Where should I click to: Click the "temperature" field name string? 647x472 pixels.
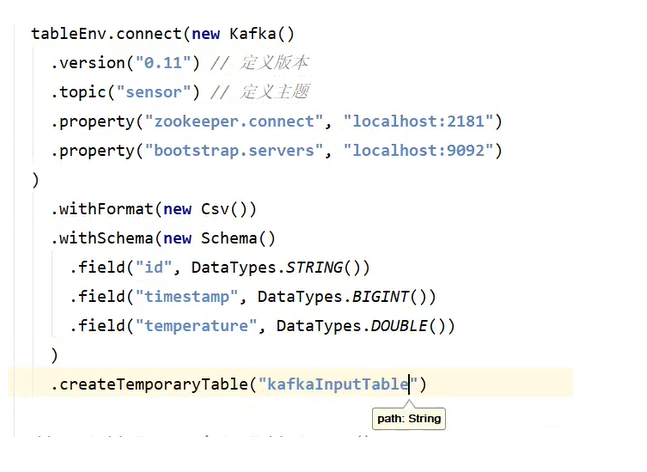(196, 326)
